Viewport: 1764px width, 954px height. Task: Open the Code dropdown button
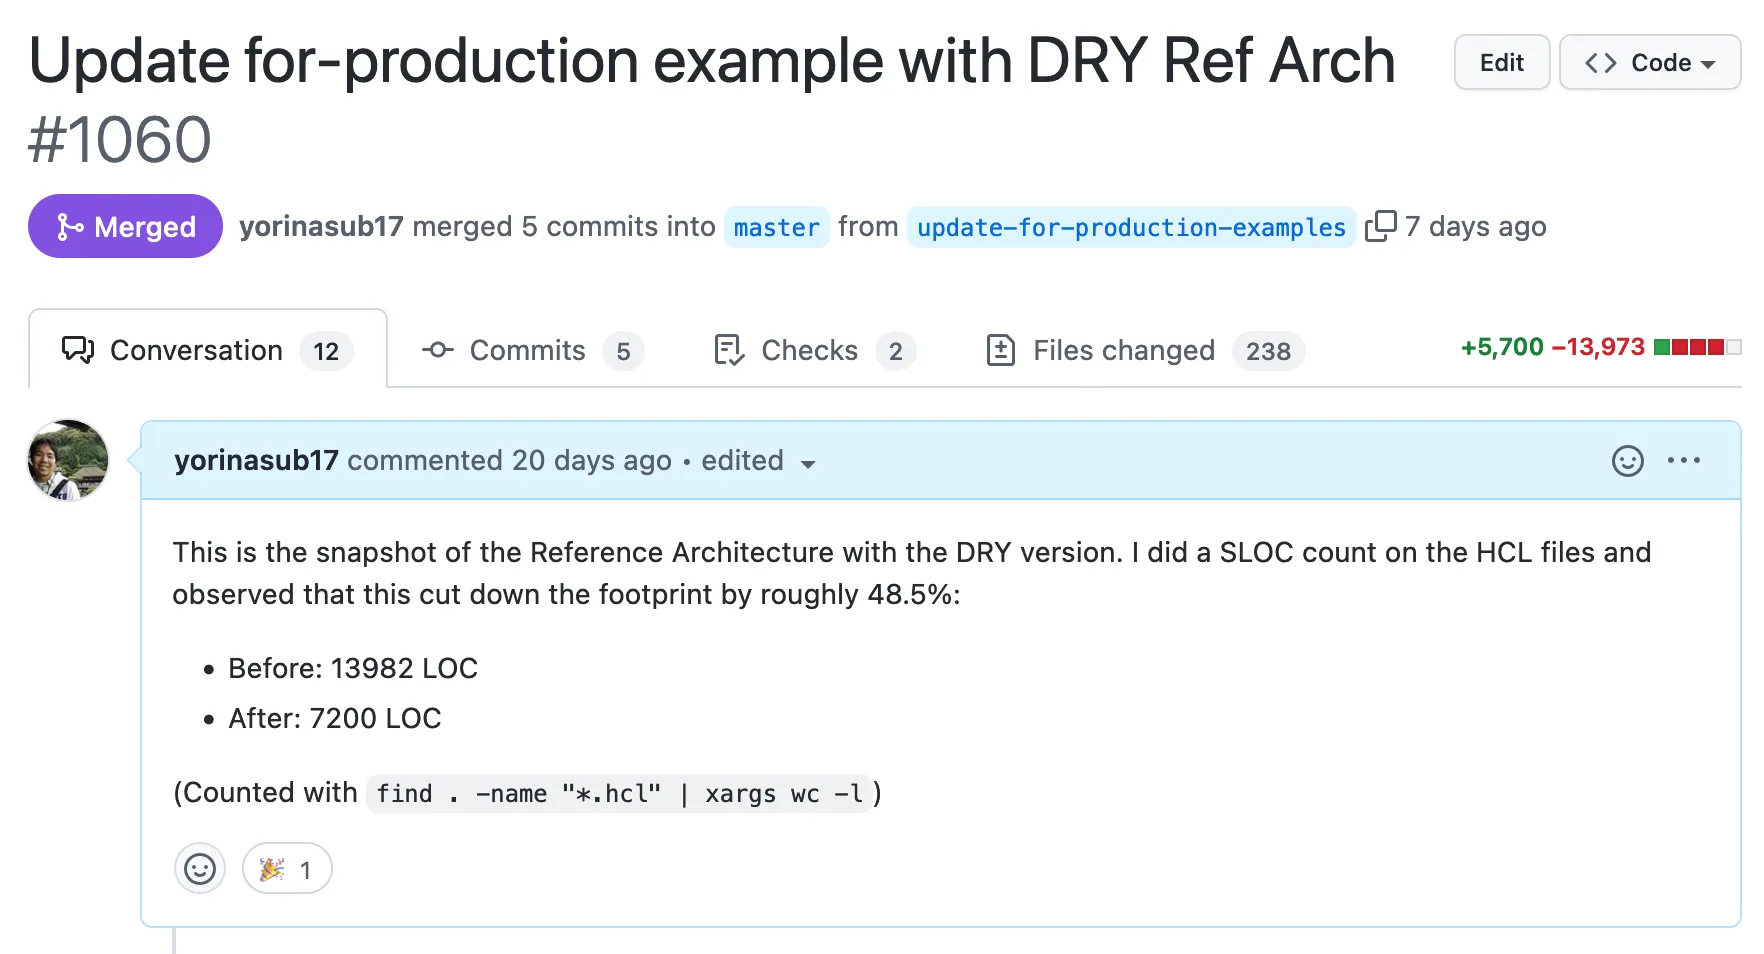point(1650,62)
